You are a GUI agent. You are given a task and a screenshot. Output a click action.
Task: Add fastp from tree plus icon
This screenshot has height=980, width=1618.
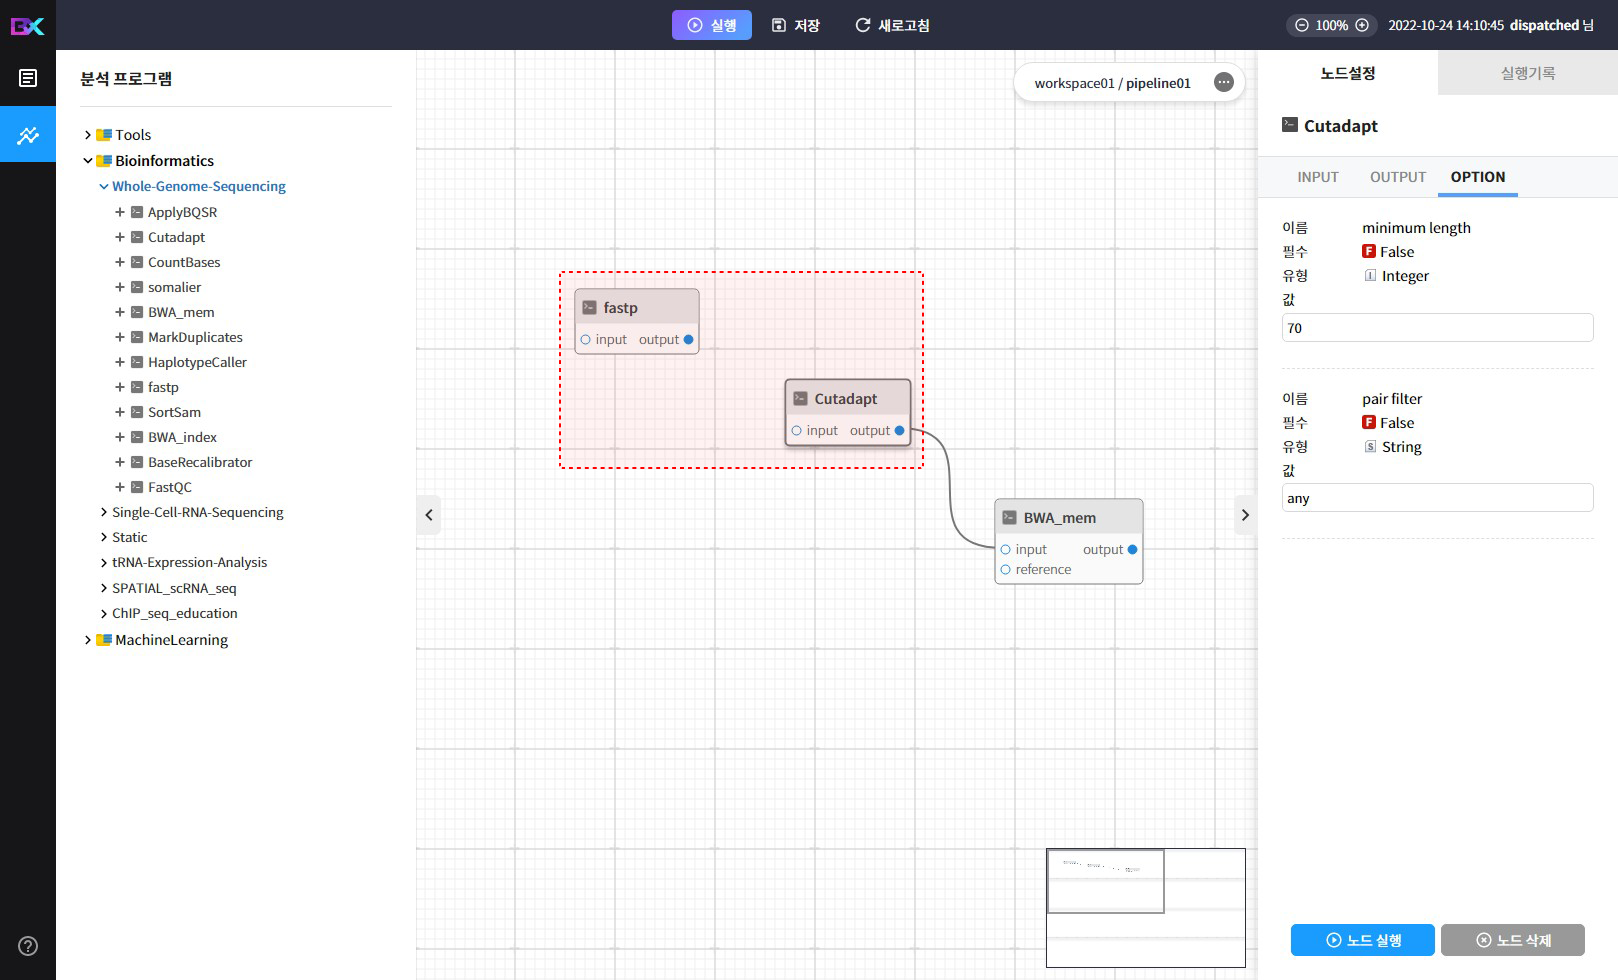click(120, 387)
